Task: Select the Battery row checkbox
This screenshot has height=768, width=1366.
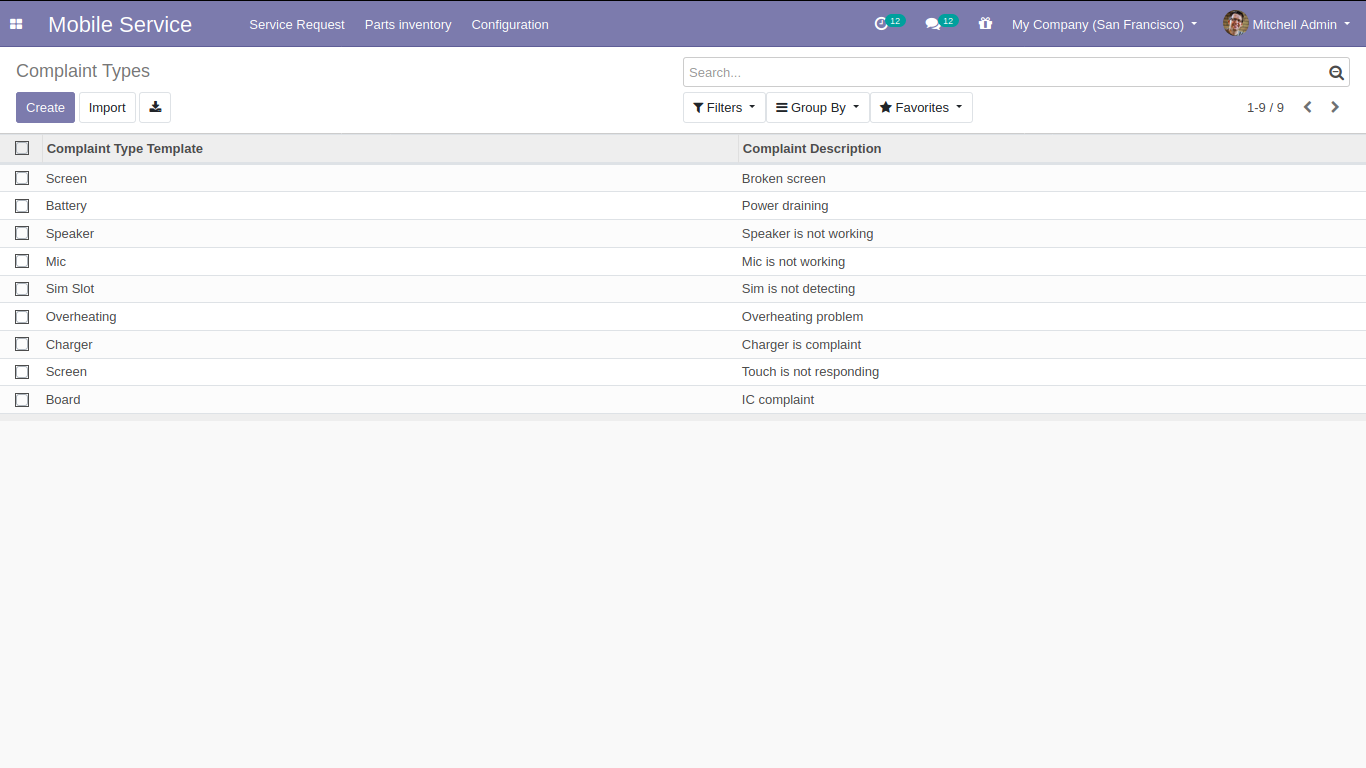Action: click(x=22, y=206)
